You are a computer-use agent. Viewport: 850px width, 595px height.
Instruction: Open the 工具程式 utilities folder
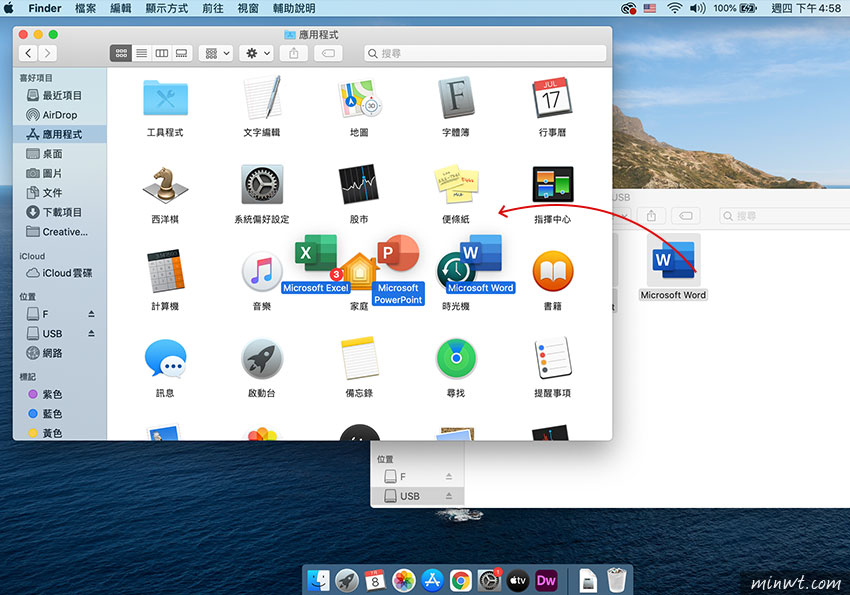[x=165, y=99]
